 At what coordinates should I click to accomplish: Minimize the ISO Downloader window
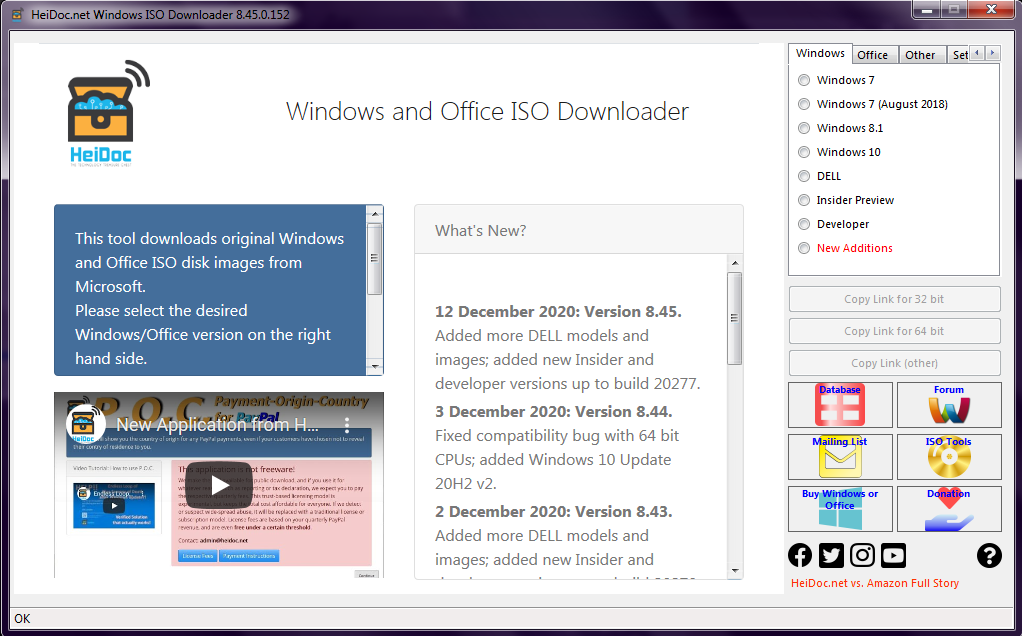[926, 9]
